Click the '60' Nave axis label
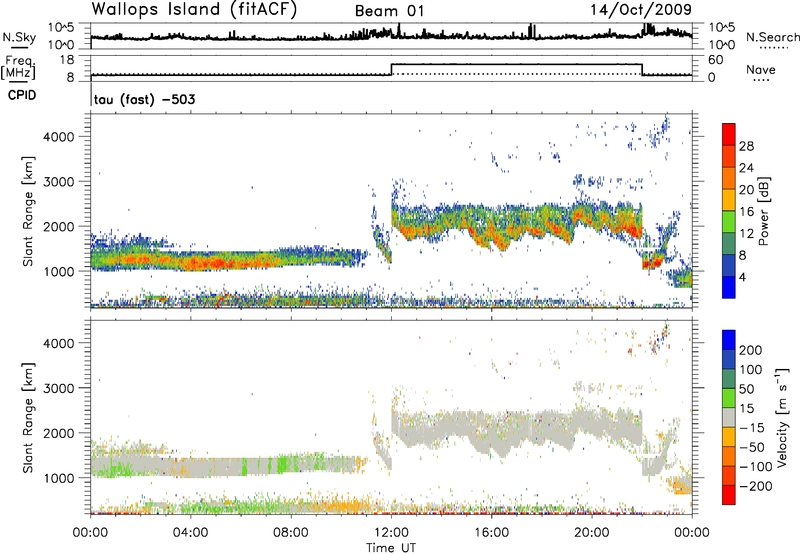Viewport: 800px width, 554px height. coord(715,60)
